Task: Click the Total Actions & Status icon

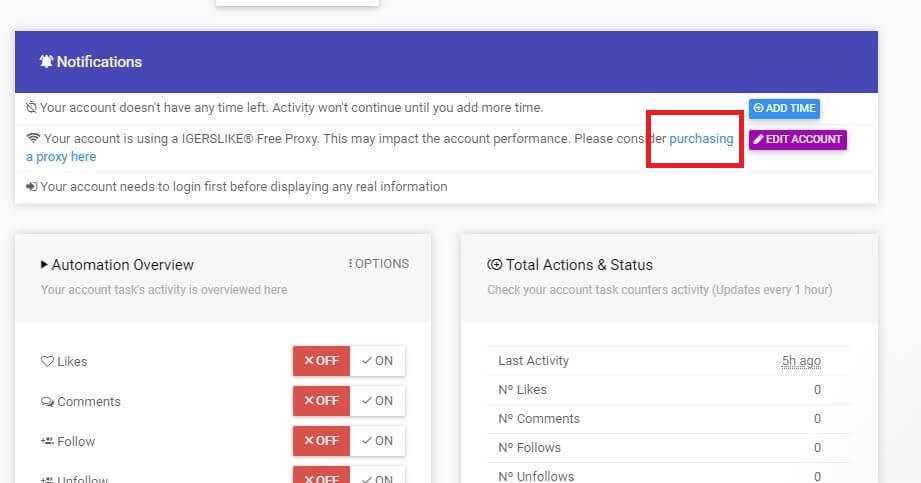Action: [x=494, y=265]
